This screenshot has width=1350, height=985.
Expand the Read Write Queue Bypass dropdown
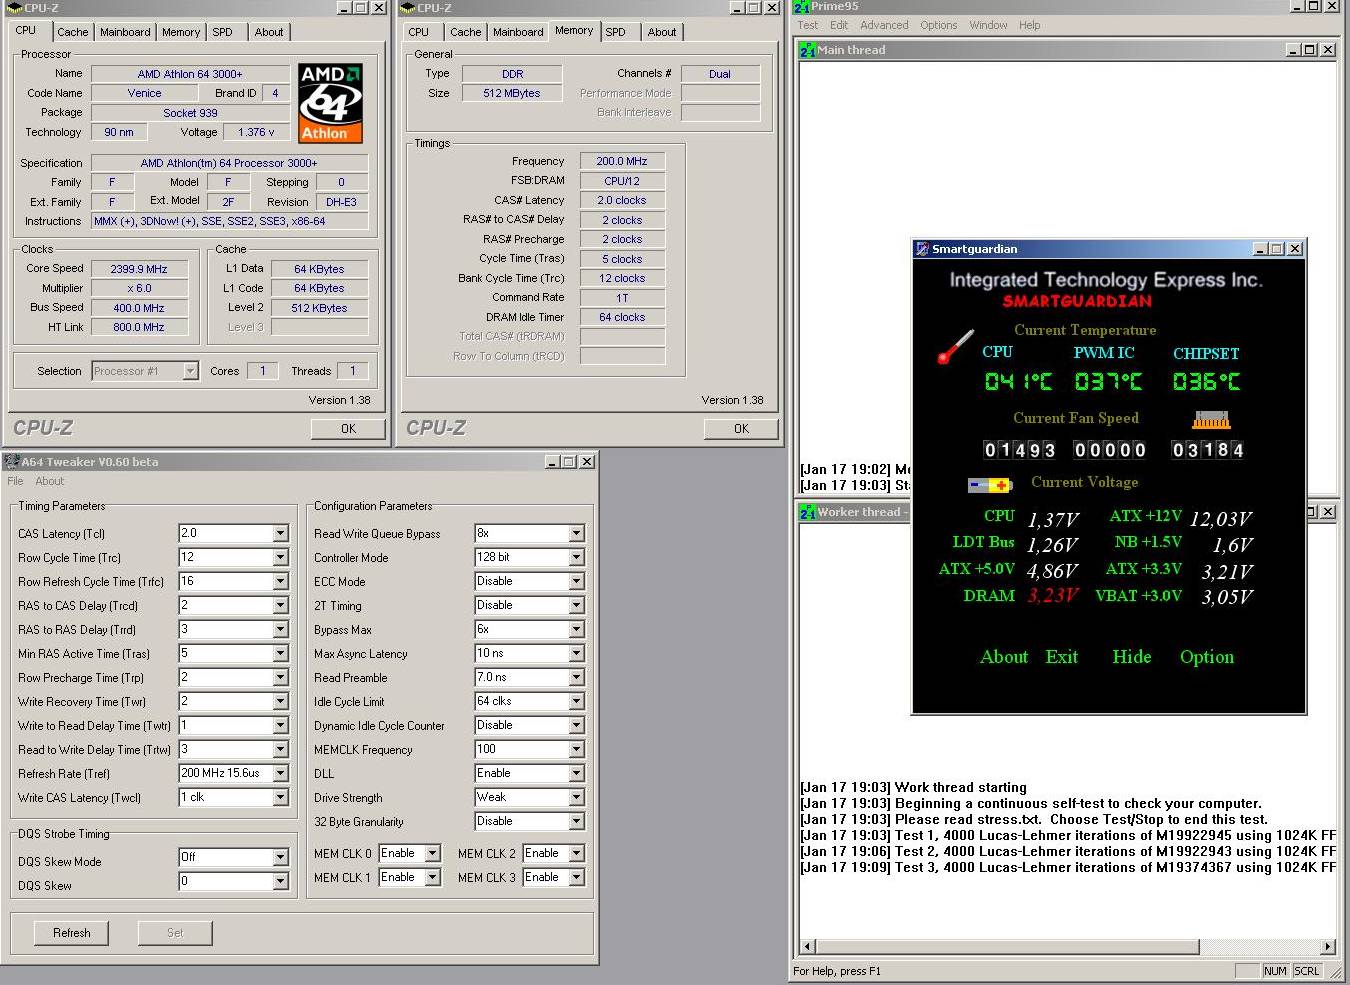[576, 533]
